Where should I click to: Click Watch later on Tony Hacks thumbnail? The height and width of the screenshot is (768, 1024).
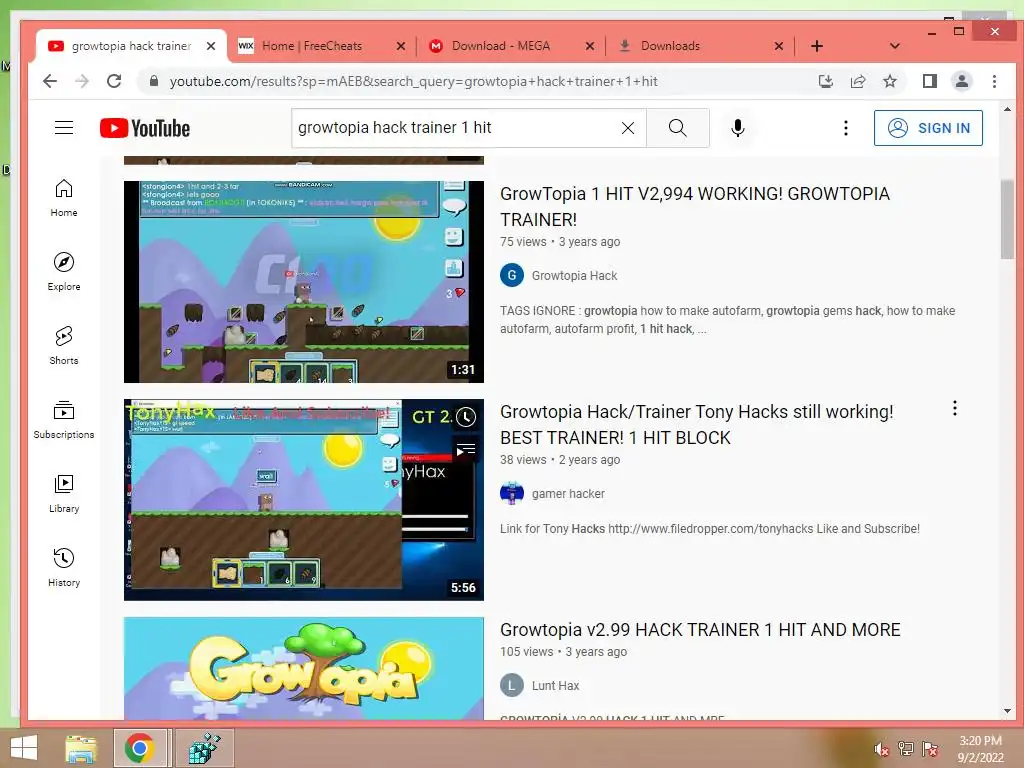click(x=466, y=417)
